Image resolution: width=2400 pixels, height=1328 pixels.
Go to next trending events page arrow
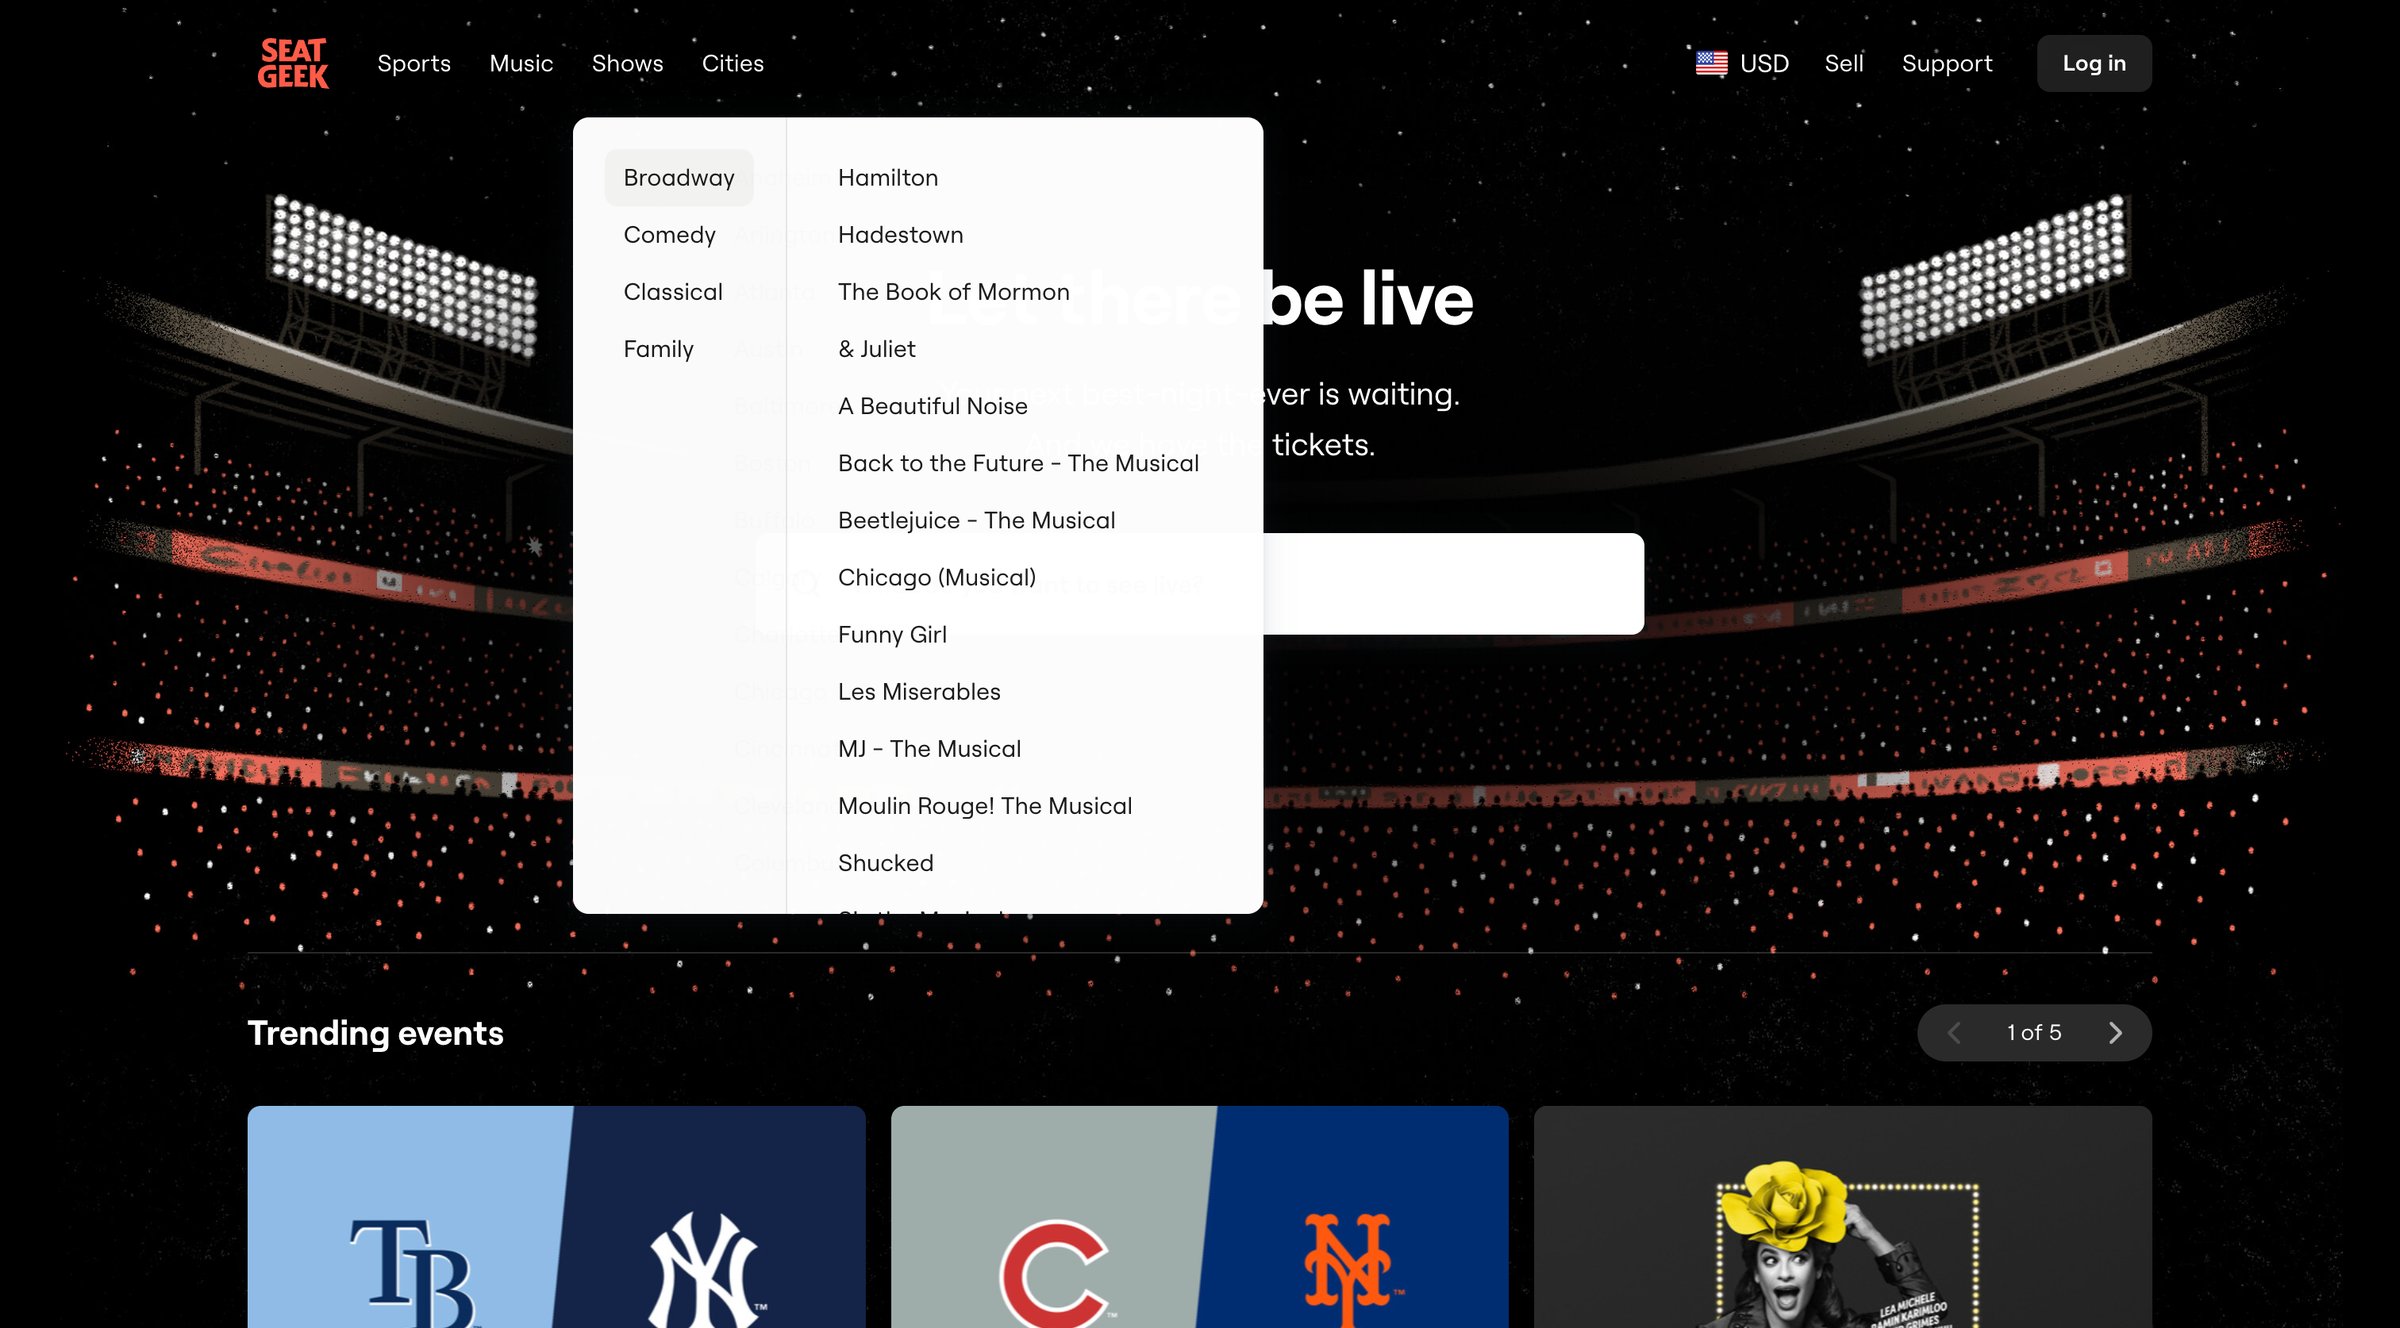pos(2115,1033)
